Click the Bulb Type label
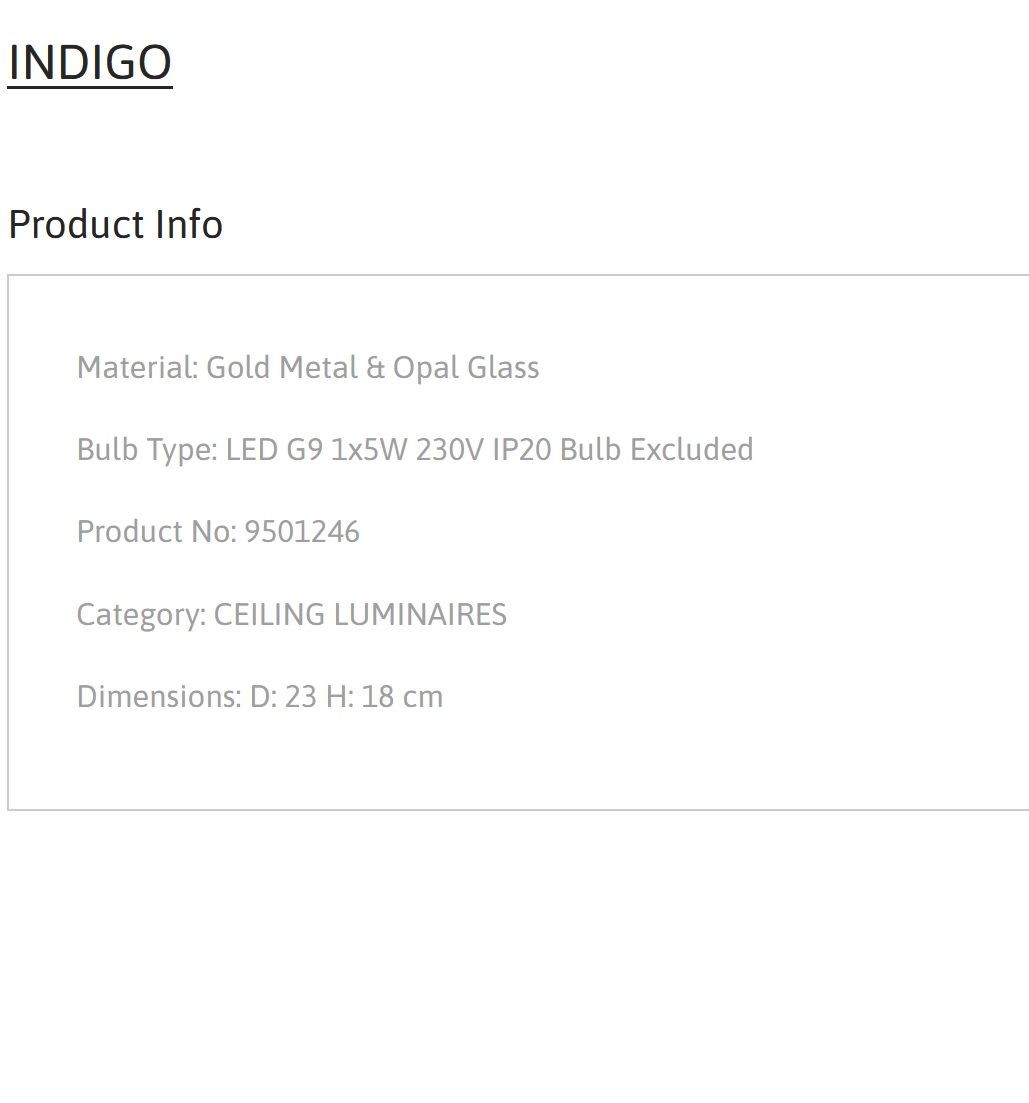This screenshot has width=1029, height=1103. click(x=147, y=450)
